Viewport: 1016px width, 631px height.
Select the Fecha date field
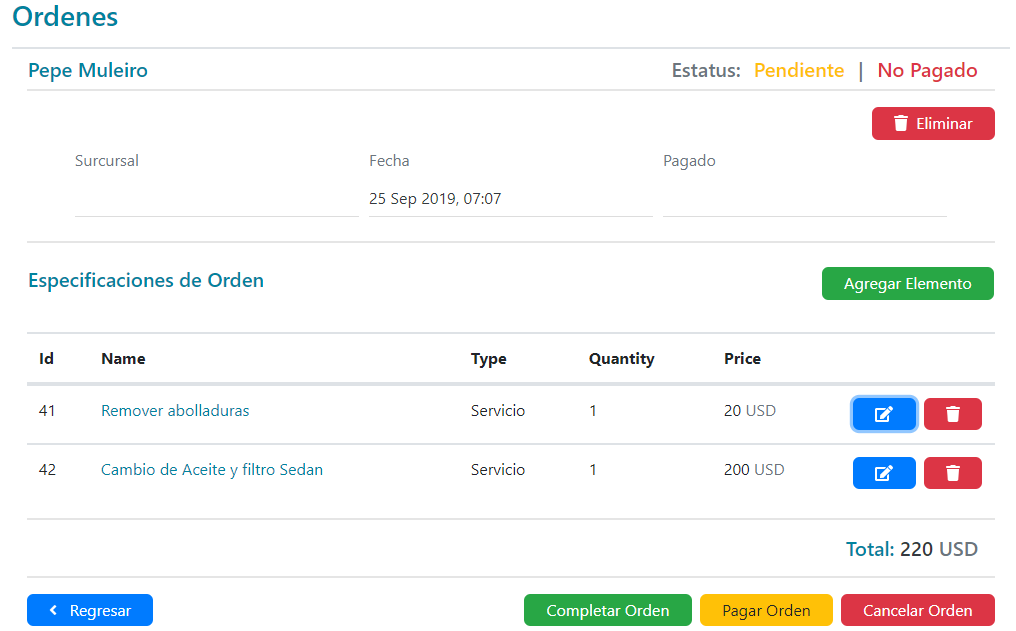510,199
